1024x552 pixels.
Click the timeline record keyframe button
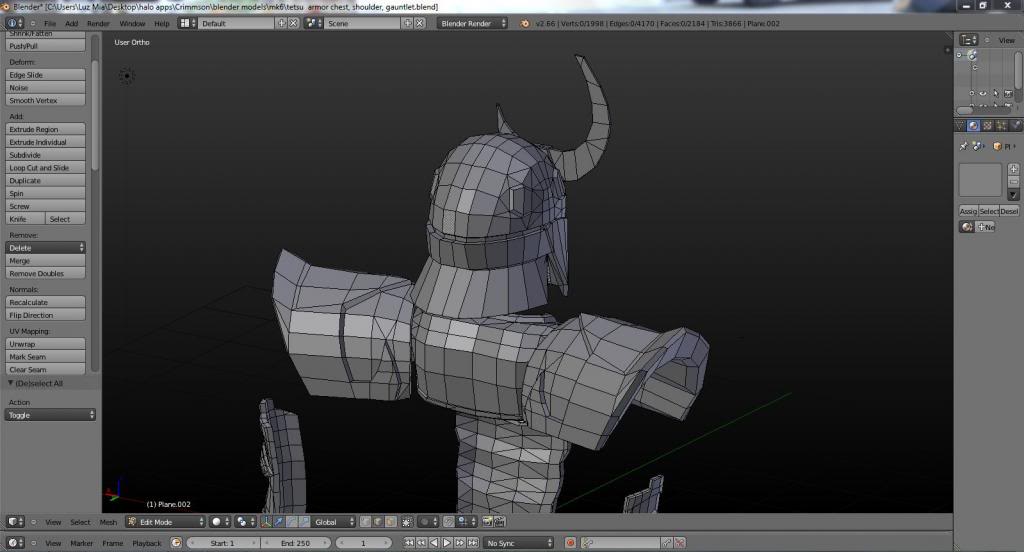tap(570, 543)
